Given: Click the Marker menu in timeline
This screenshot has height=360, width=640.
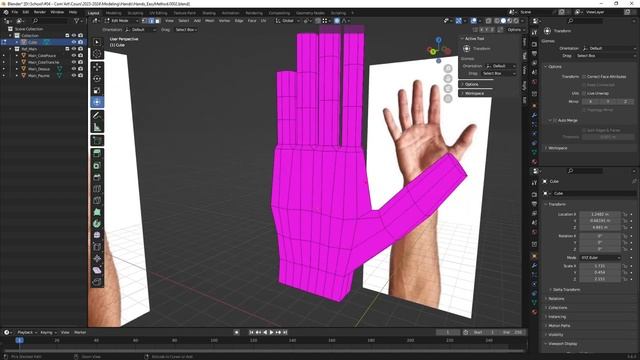Looking at the screenshot, I should click(80, 332).
